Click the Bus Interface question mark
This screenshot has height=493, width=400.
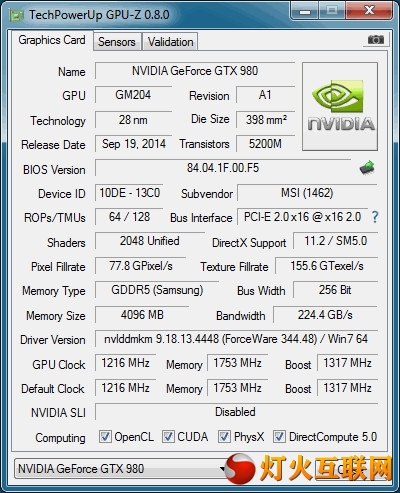click(x=375, y=217)
